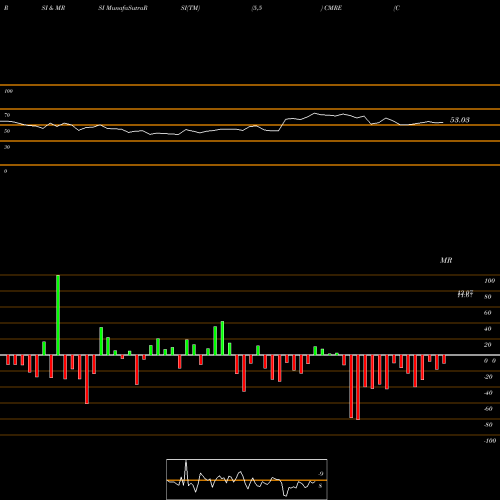Click the 0 level label on RSI chart
Viewport: 500px width, 500px height.
pos(5,171)
